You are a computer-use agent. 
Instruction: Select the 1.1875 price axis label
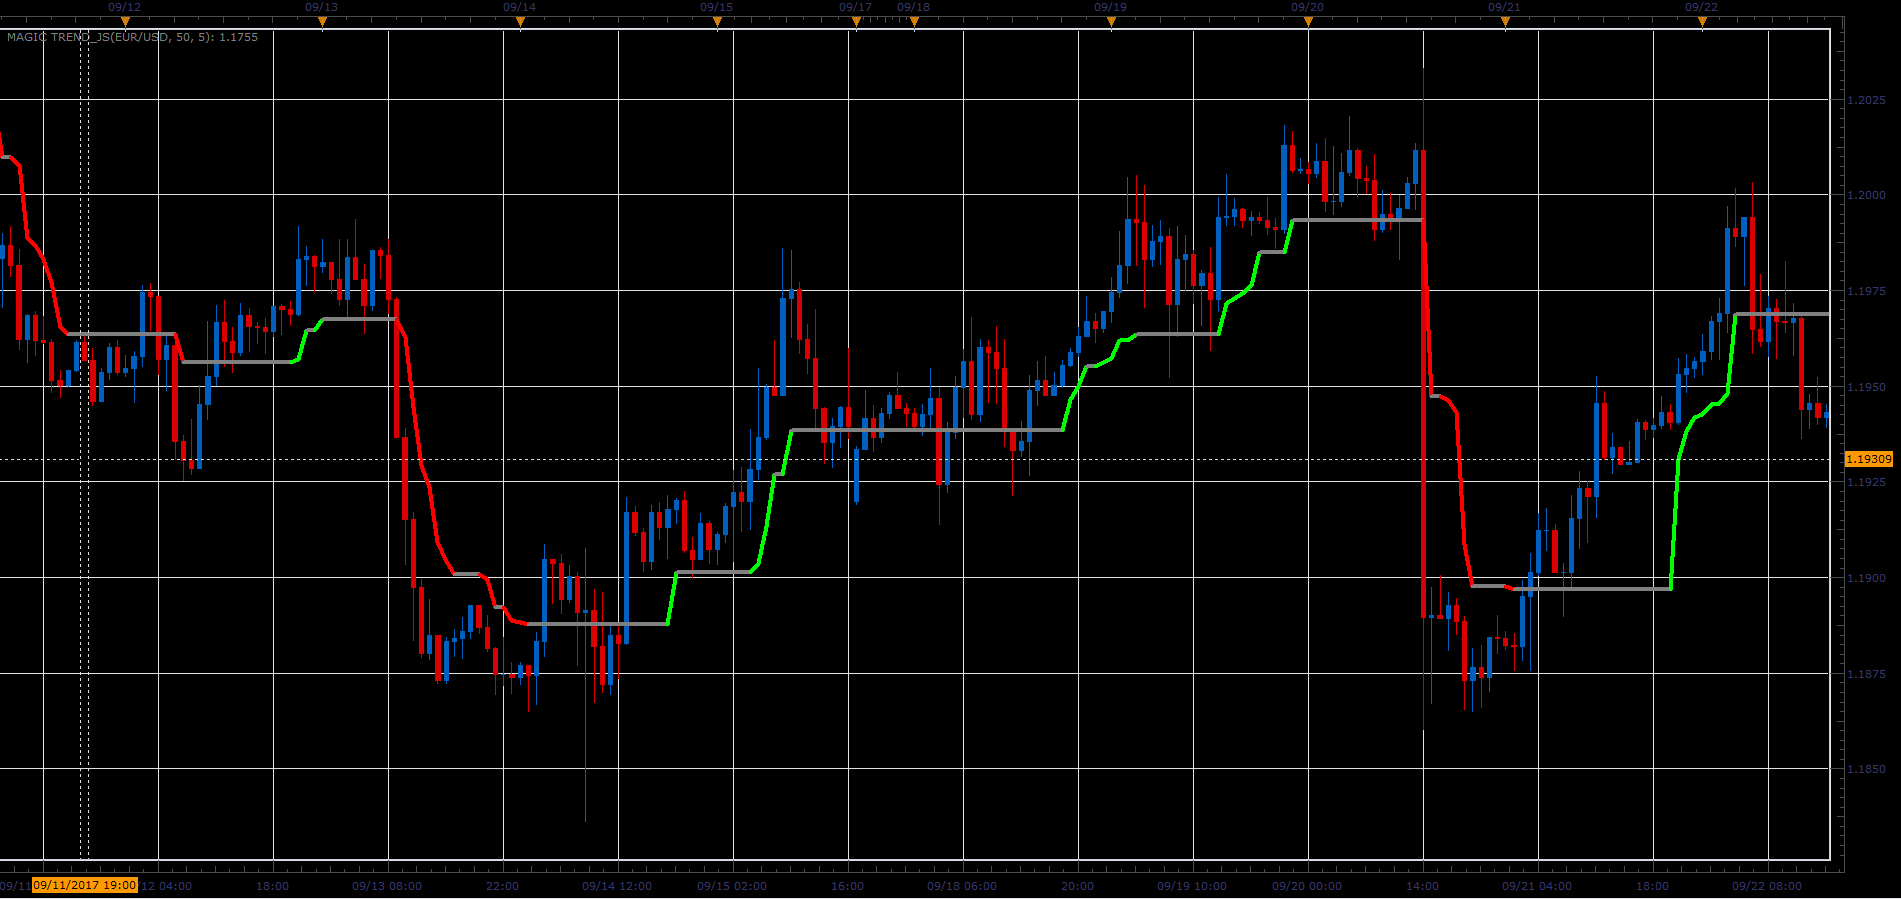pos(1866,674)
